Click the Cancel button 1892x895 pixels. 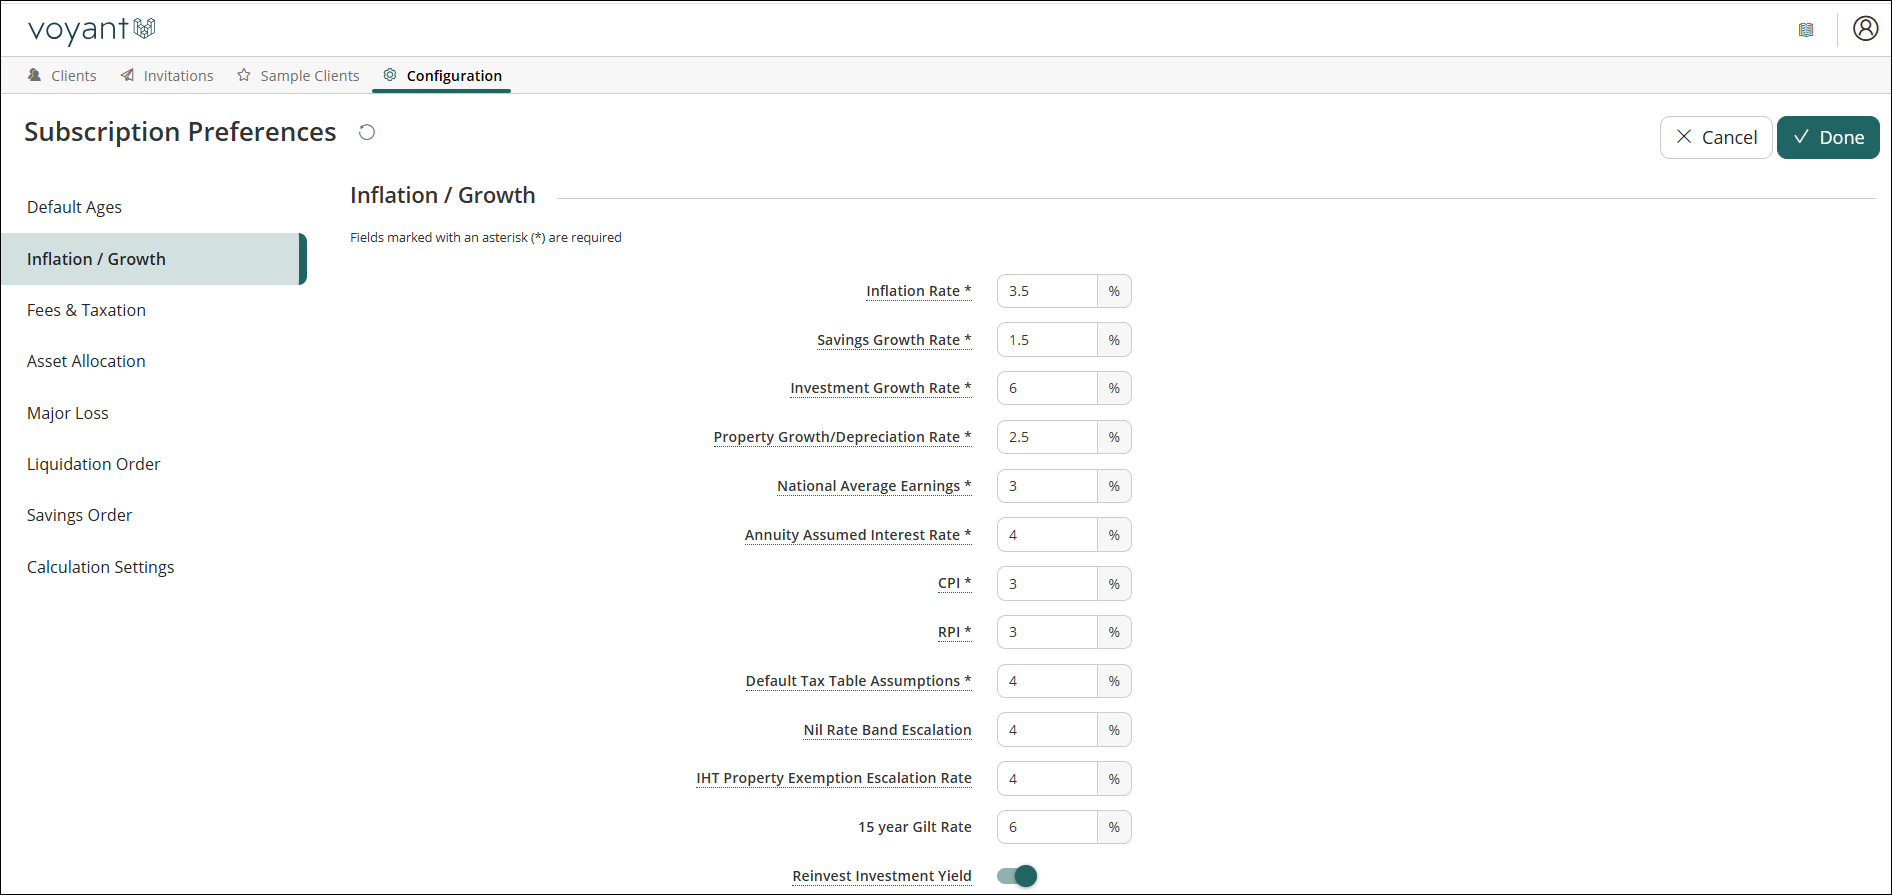coord(1716,138)
